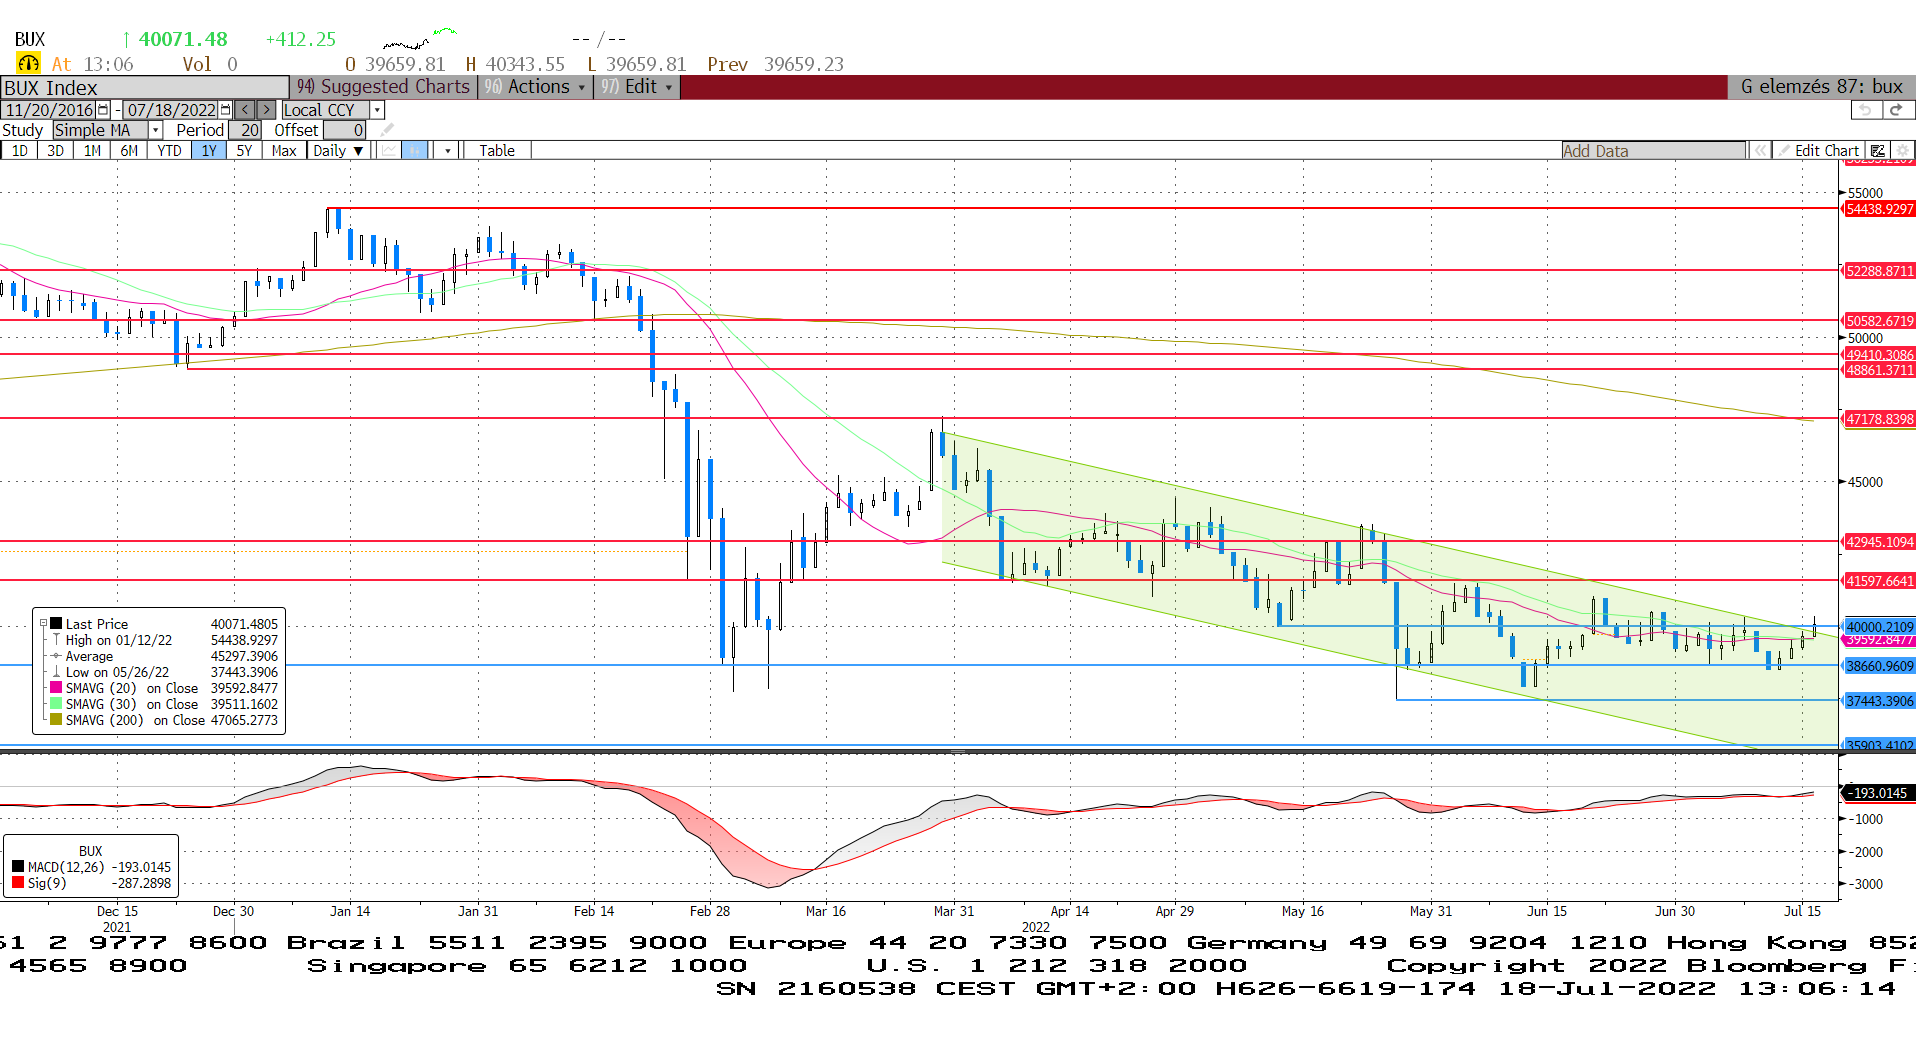Click the start date field 11/20/2016
Image resolution: width=1916 pixels, height=1044 pixels.
(x=49, y=110)
